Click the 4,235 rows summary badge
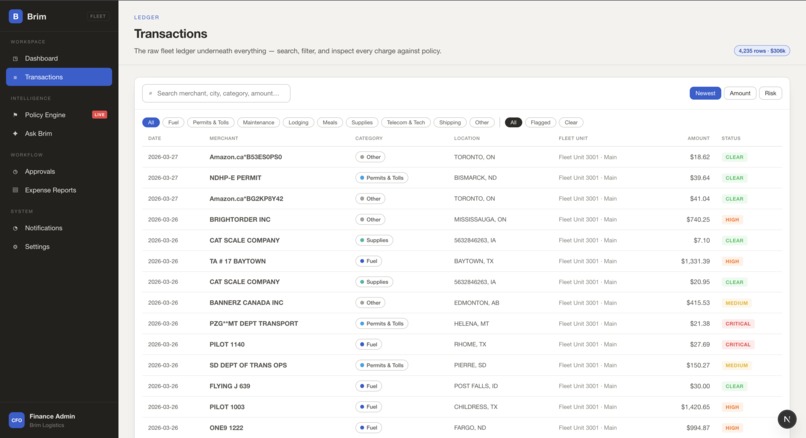The image size is (806, 438). (x=762, y=51)
